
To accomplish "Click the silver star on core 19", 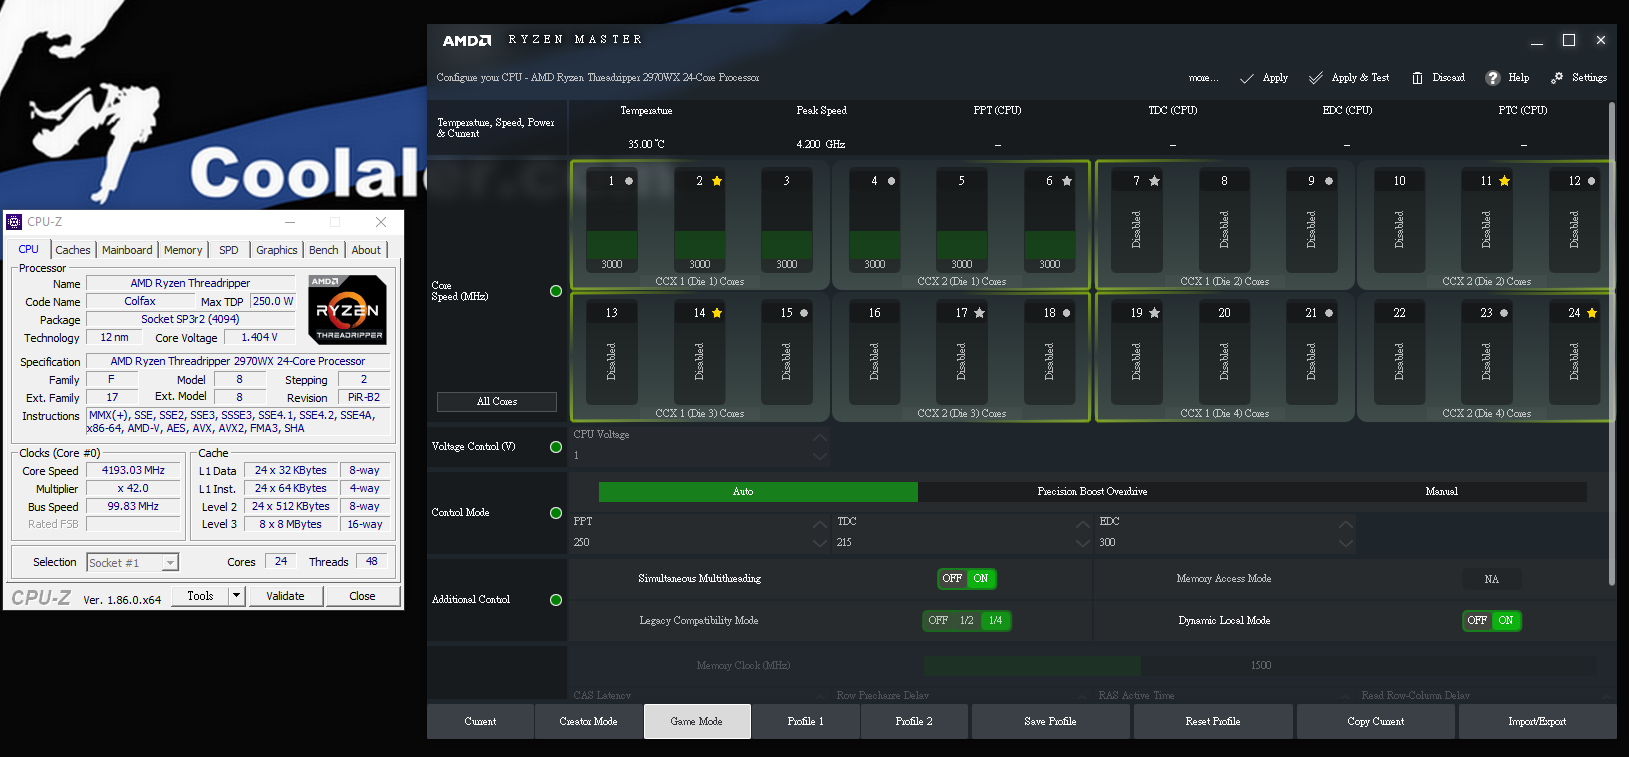I will 1154,313.
